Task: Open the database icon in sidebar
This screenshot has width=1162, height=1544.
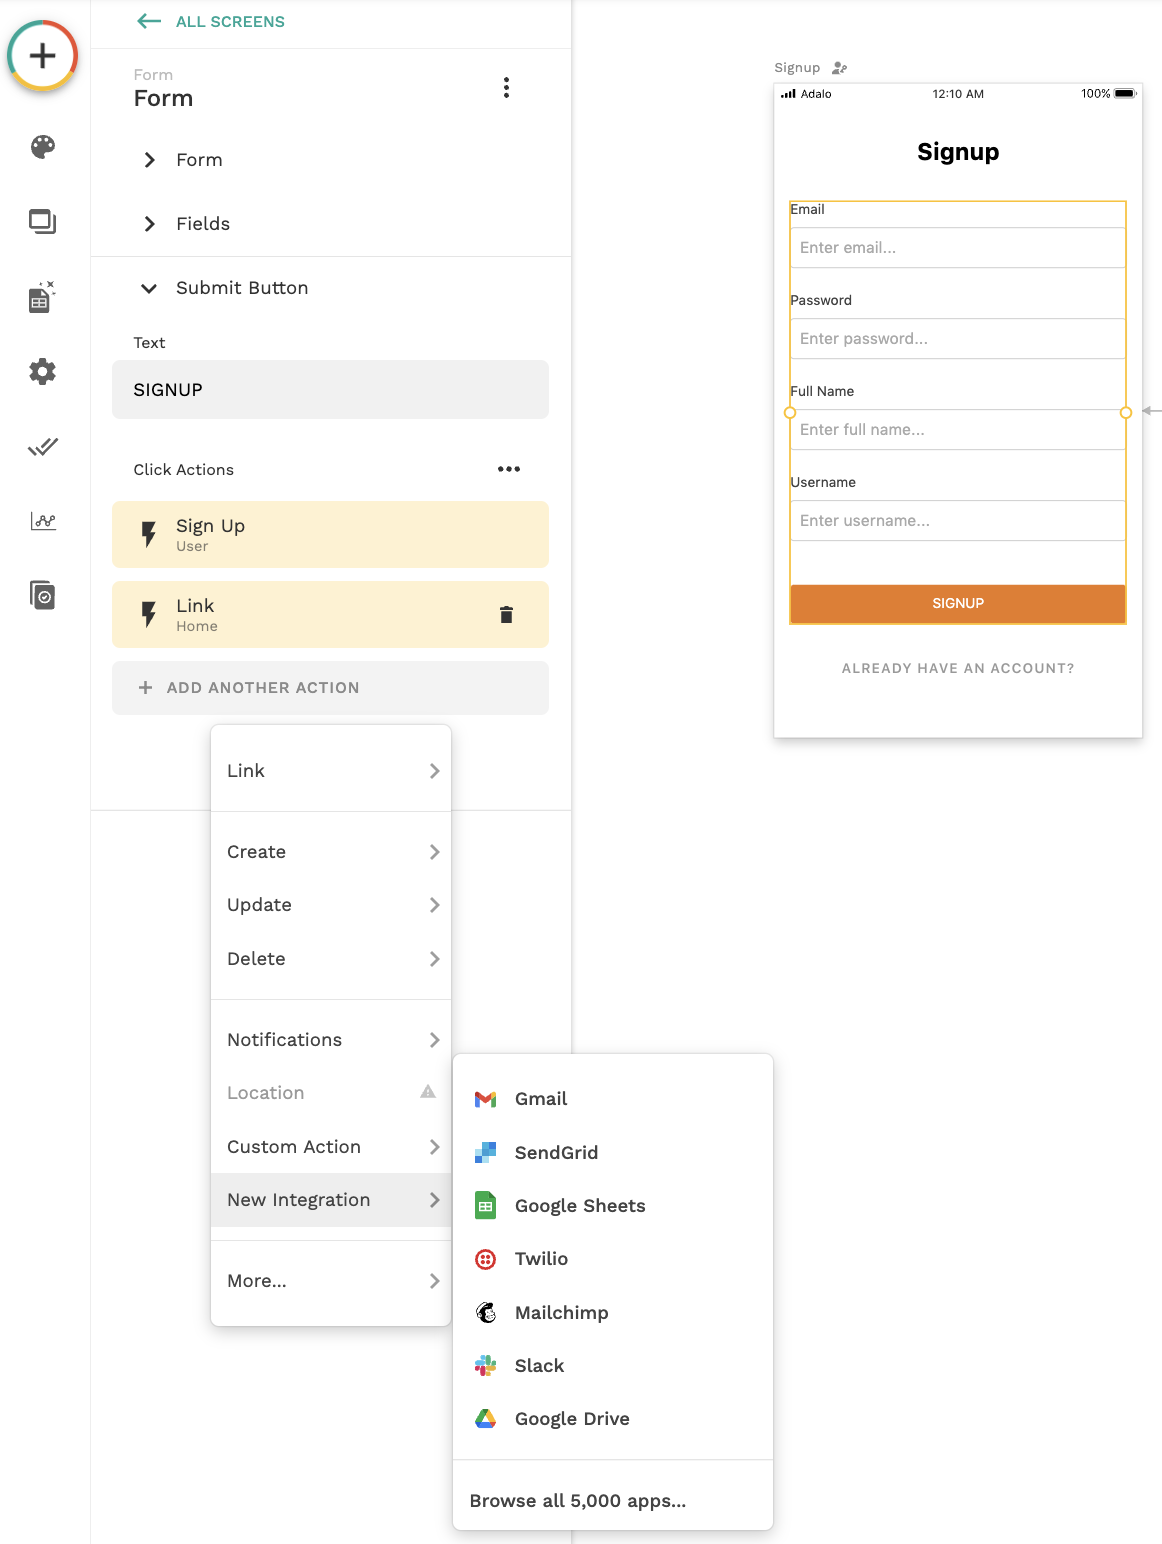Action: 42,297
